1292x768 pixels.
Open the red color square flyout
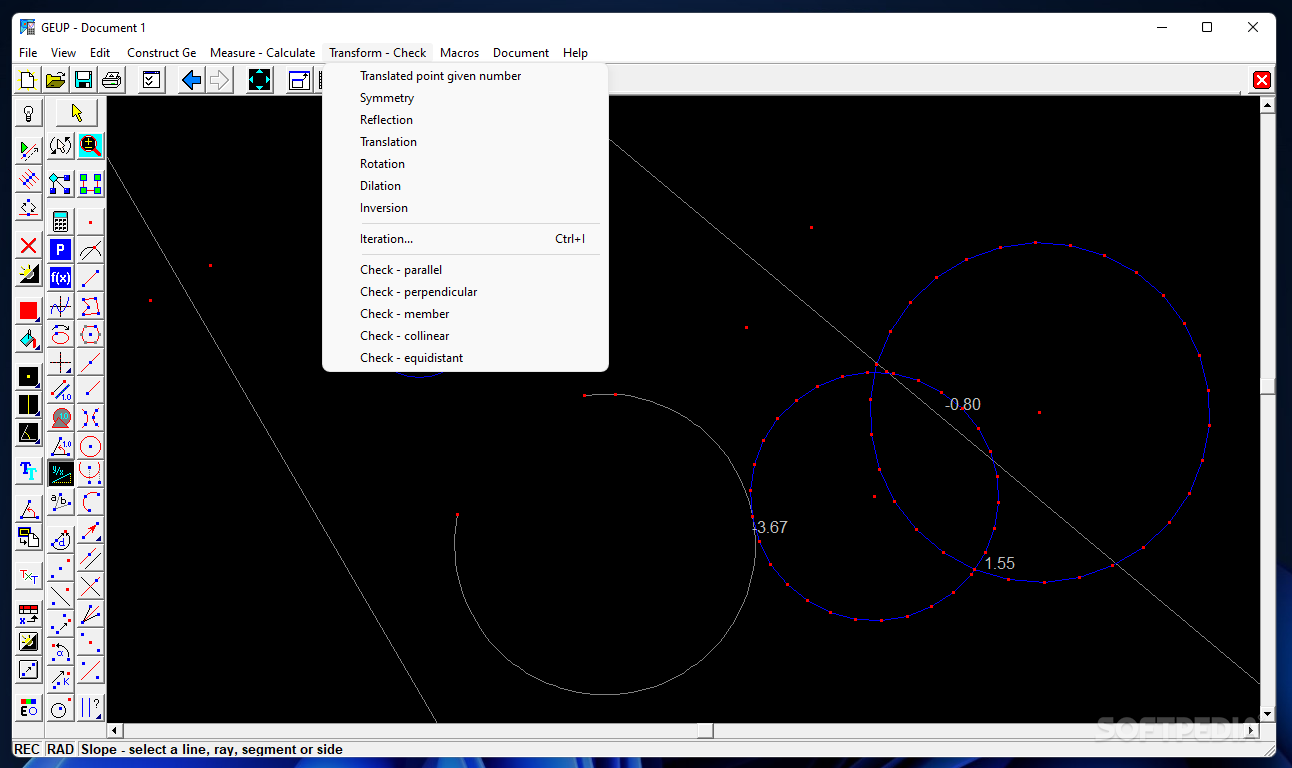pyautogui.click(x=29, y=311)
